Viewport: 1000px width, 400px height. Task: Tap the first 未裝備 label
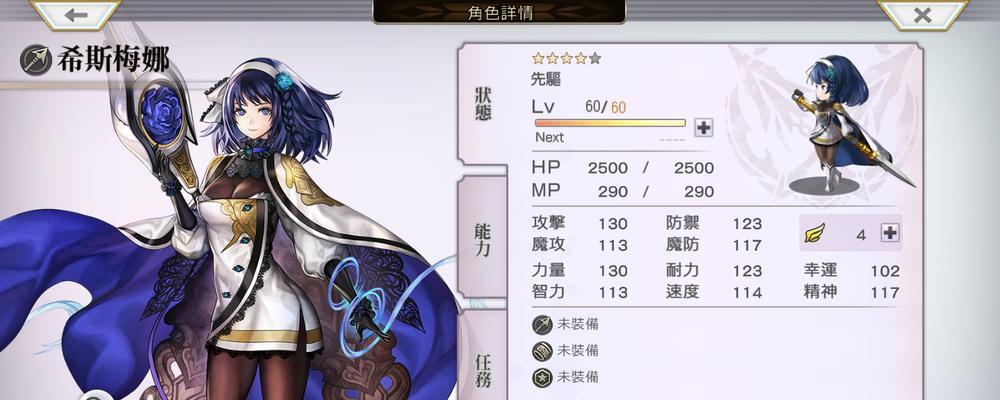click(578, 324)
